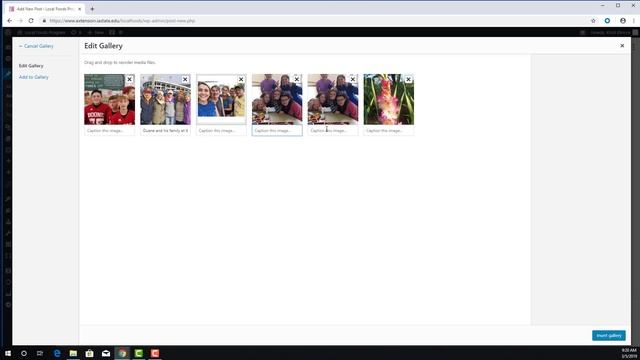640x360 pixels.
Task: Switch to Chrome on the taskbar
Action: 122,353
